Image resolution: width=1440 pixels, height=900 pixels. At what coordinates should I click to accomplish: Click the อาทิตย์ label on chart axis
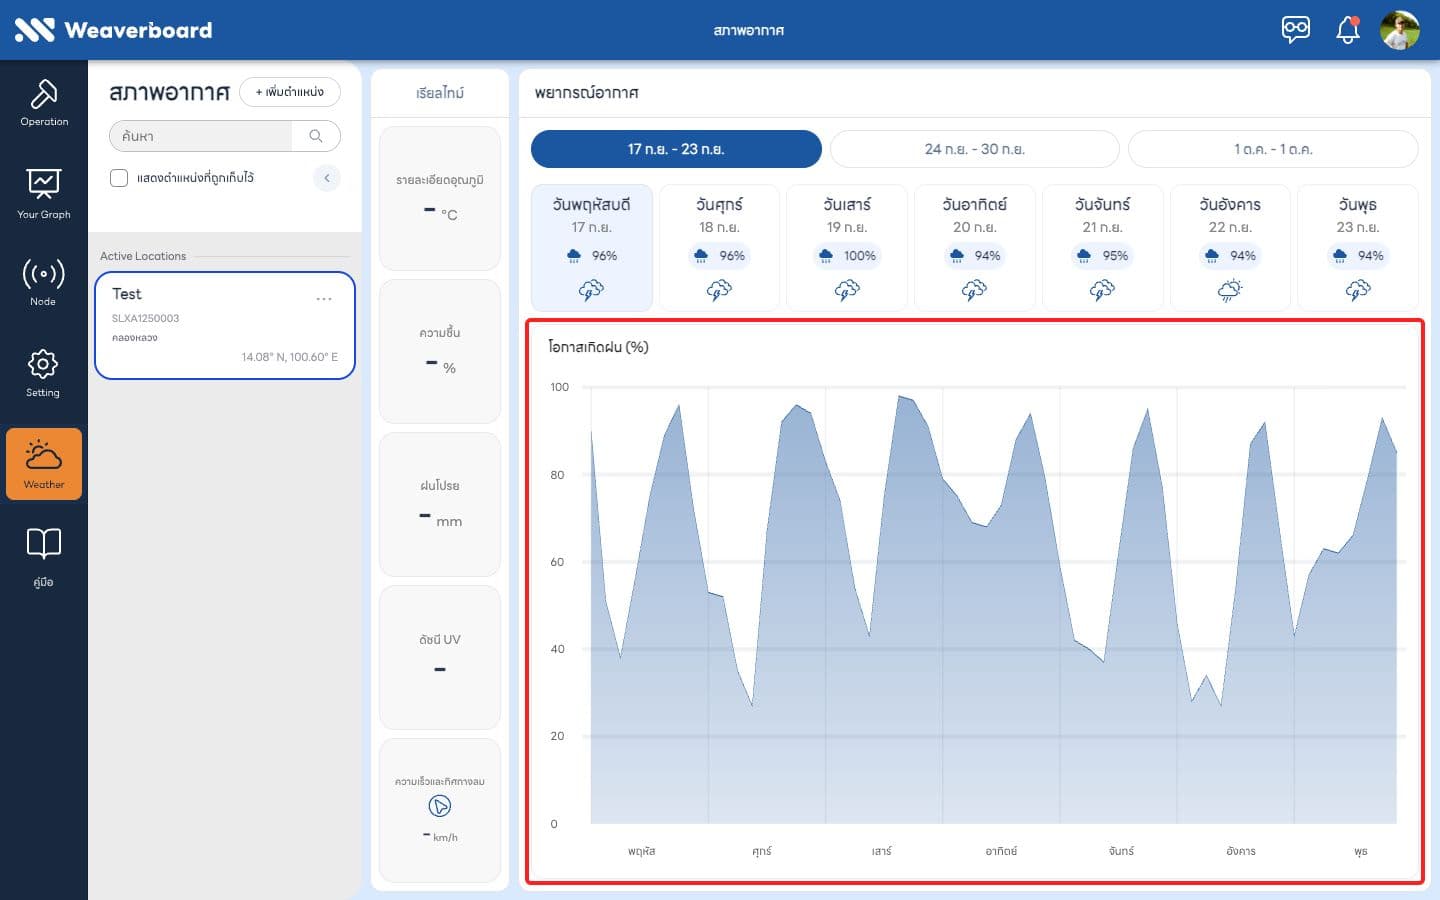(x=1001, y=851)
